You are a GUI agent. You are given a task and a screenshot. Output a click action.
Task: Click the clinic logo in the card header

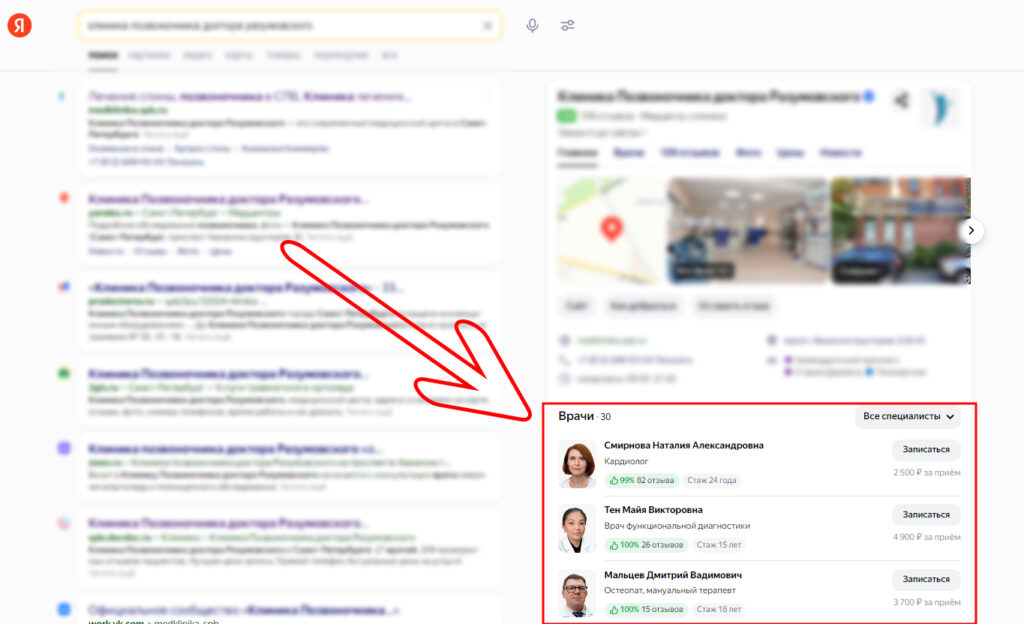tap(939, 108)
